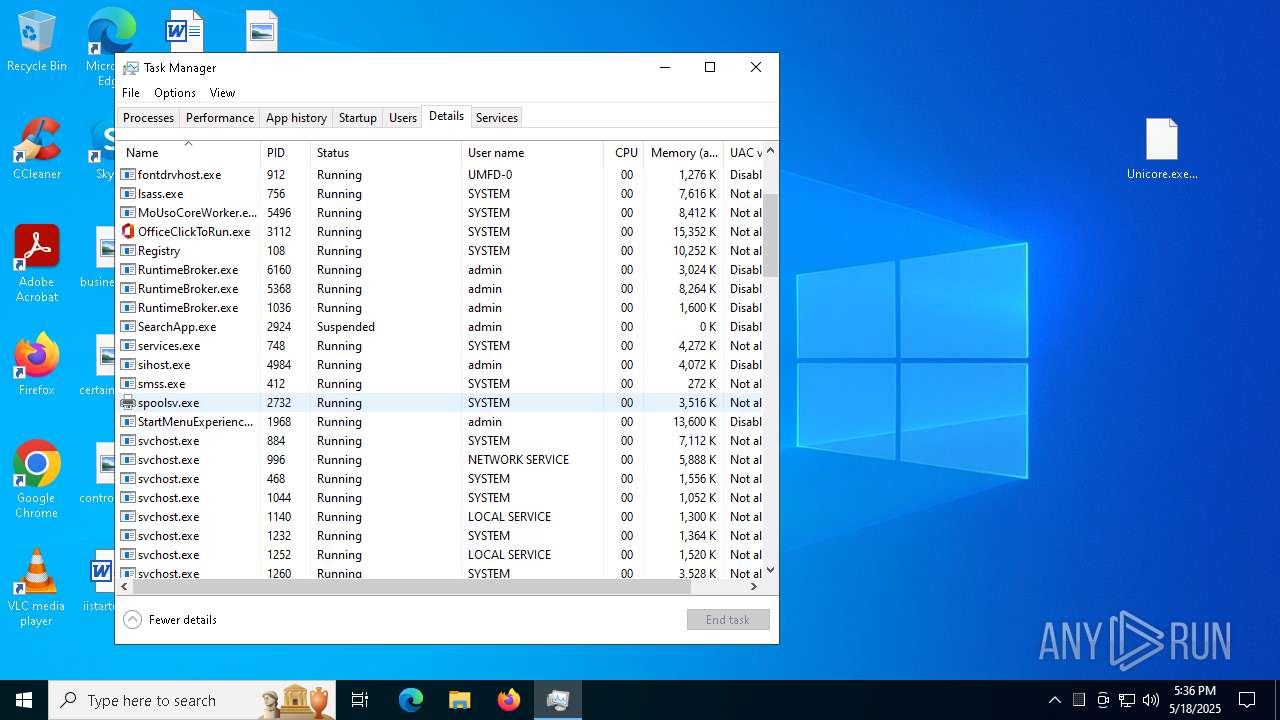This screenshot has width=1280, height=720.
Task: Select RuntimeBroker.exe with PID 1036
Action: [440, 308]
